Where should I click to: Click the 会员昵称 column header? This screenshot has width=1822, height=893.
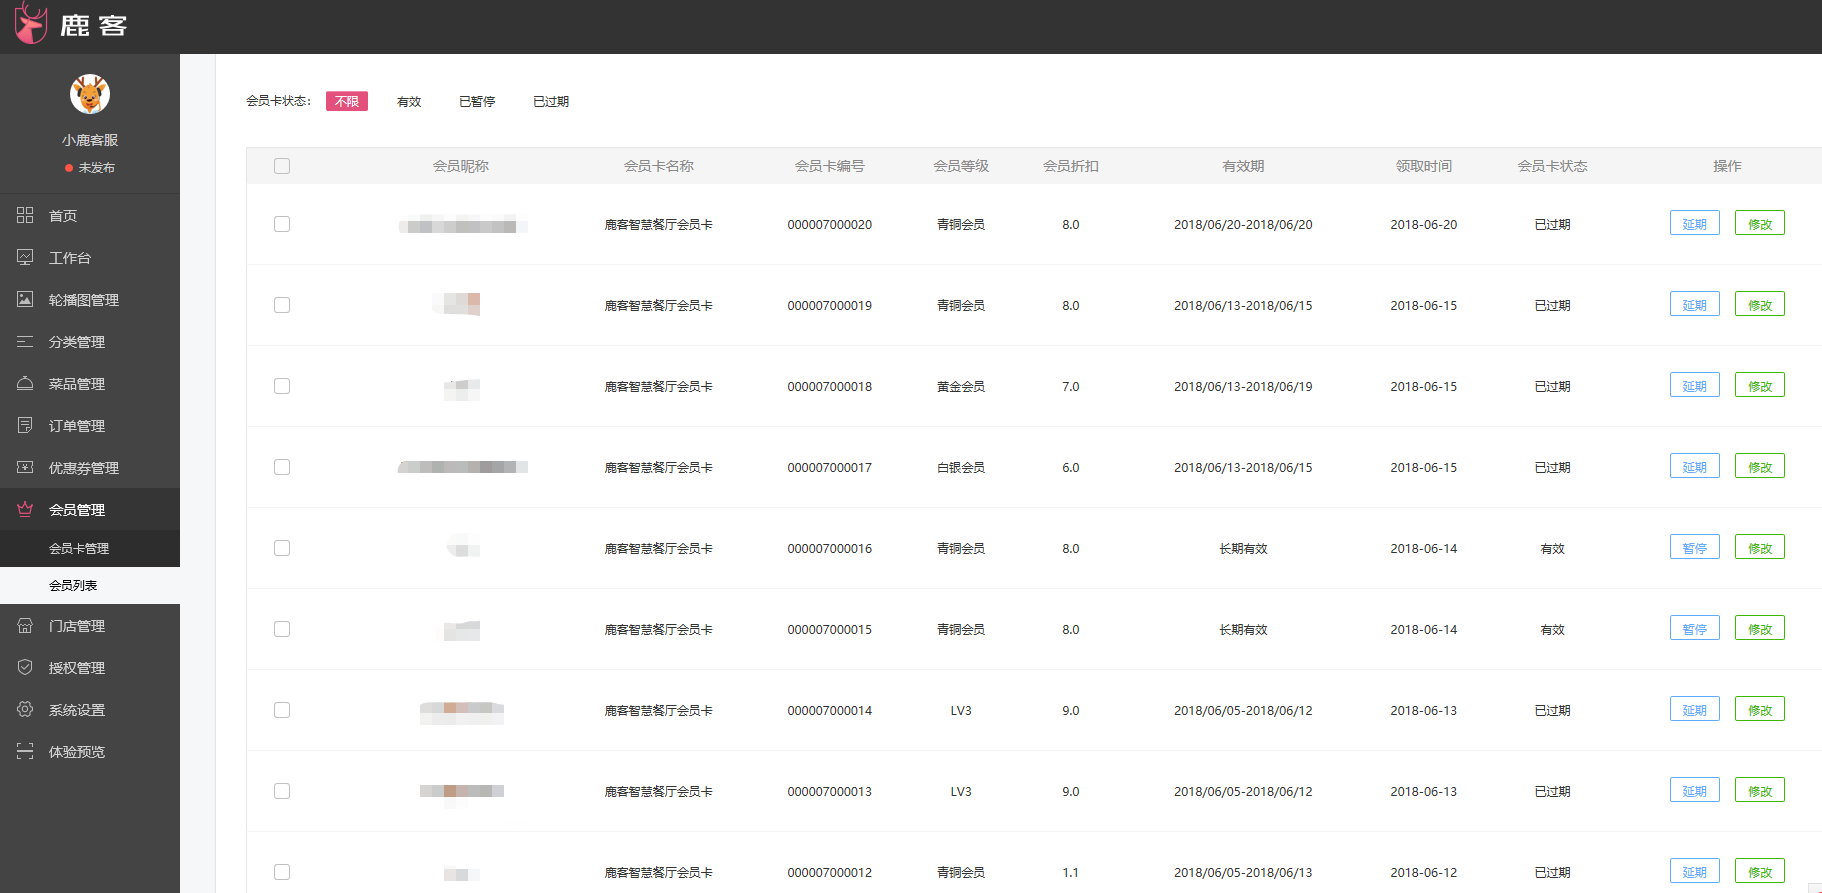[461, 166]
